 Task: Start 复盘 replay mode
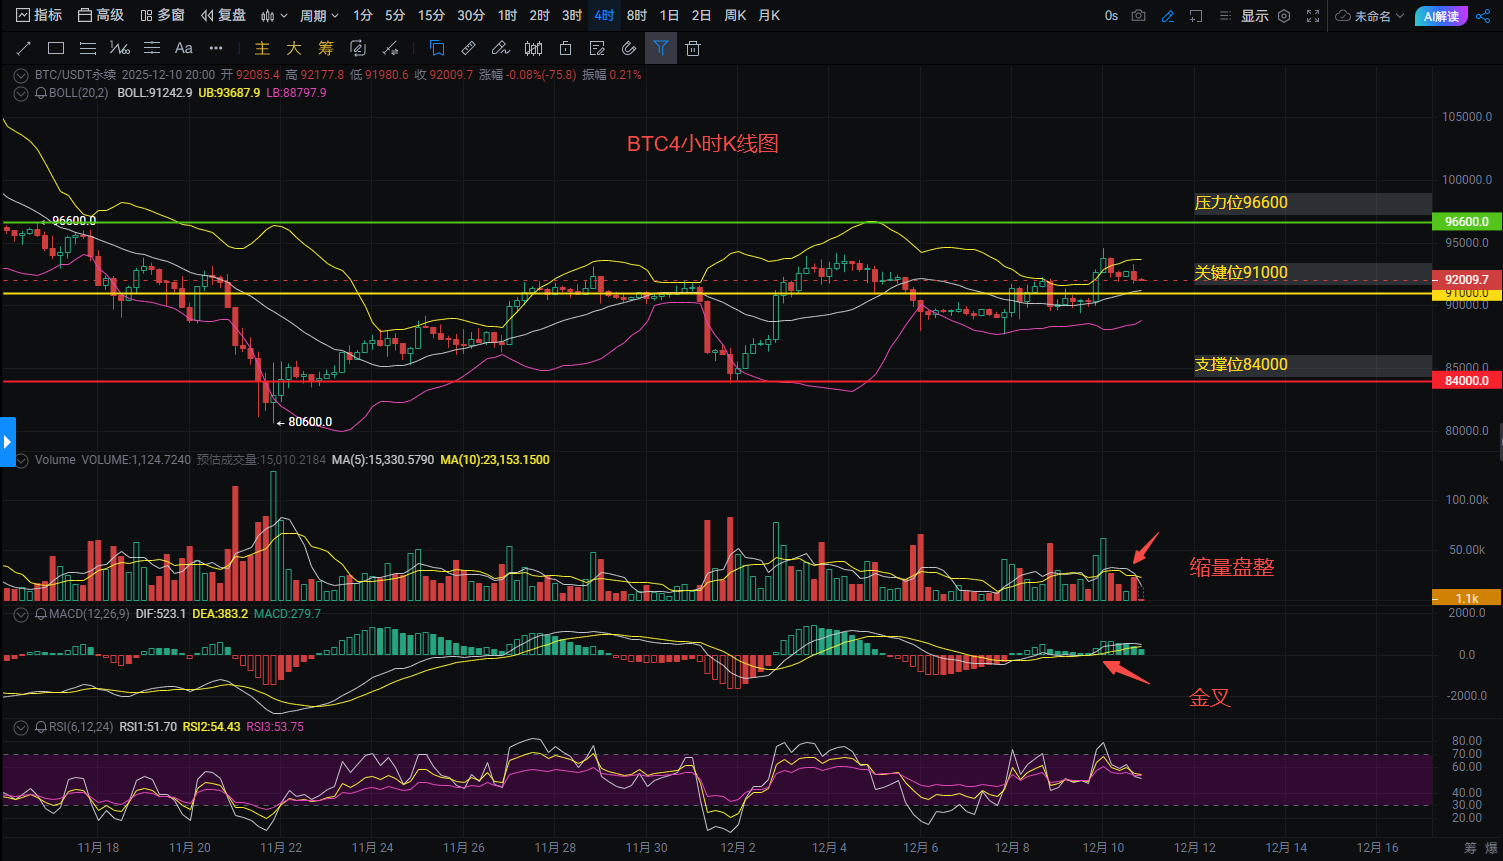click(223, 15)
